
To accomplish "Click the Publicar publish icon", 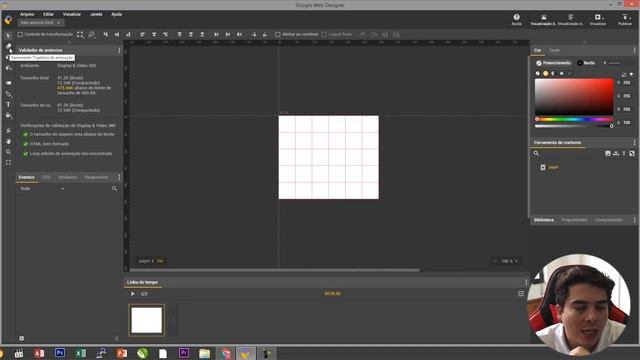I will (624, 19).
